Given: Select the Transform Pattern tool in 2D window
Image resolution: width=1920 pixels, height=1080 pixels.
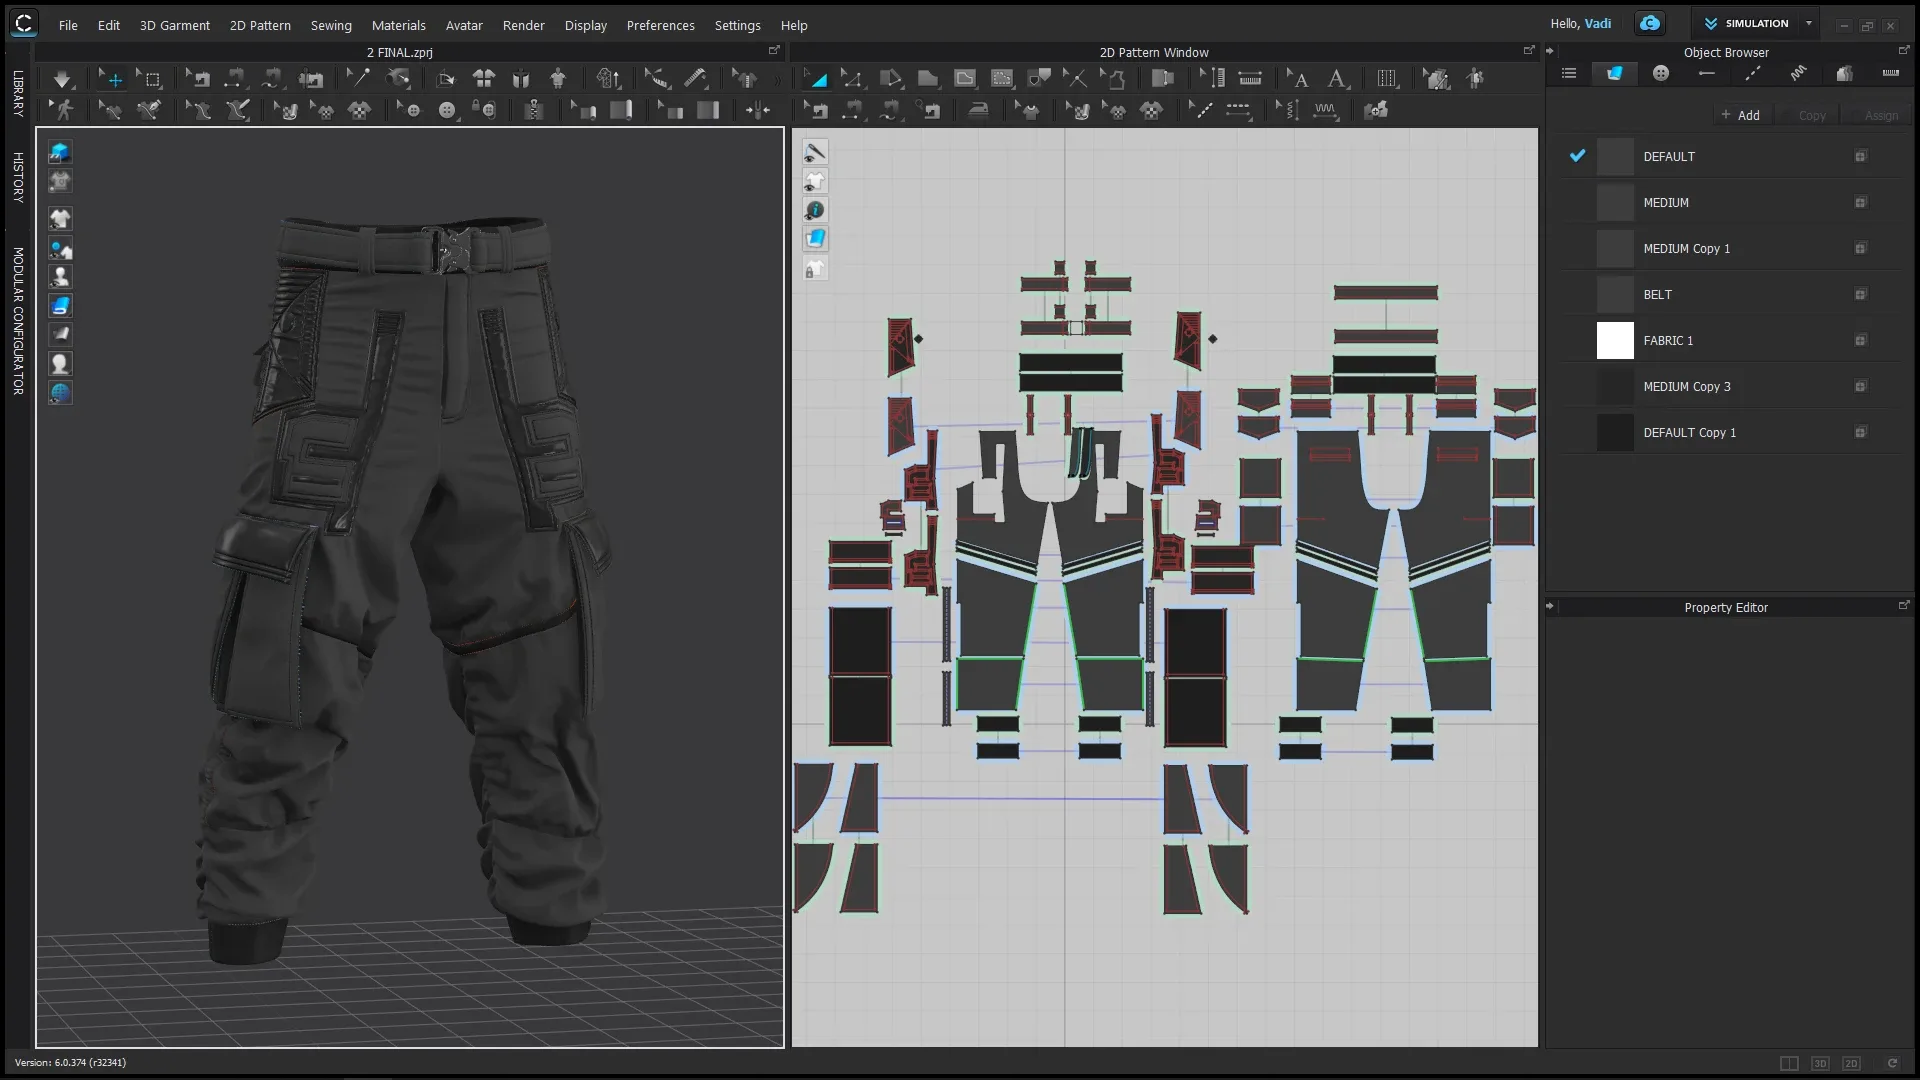Looking at the screenshot, I should [x=817, y=78].
